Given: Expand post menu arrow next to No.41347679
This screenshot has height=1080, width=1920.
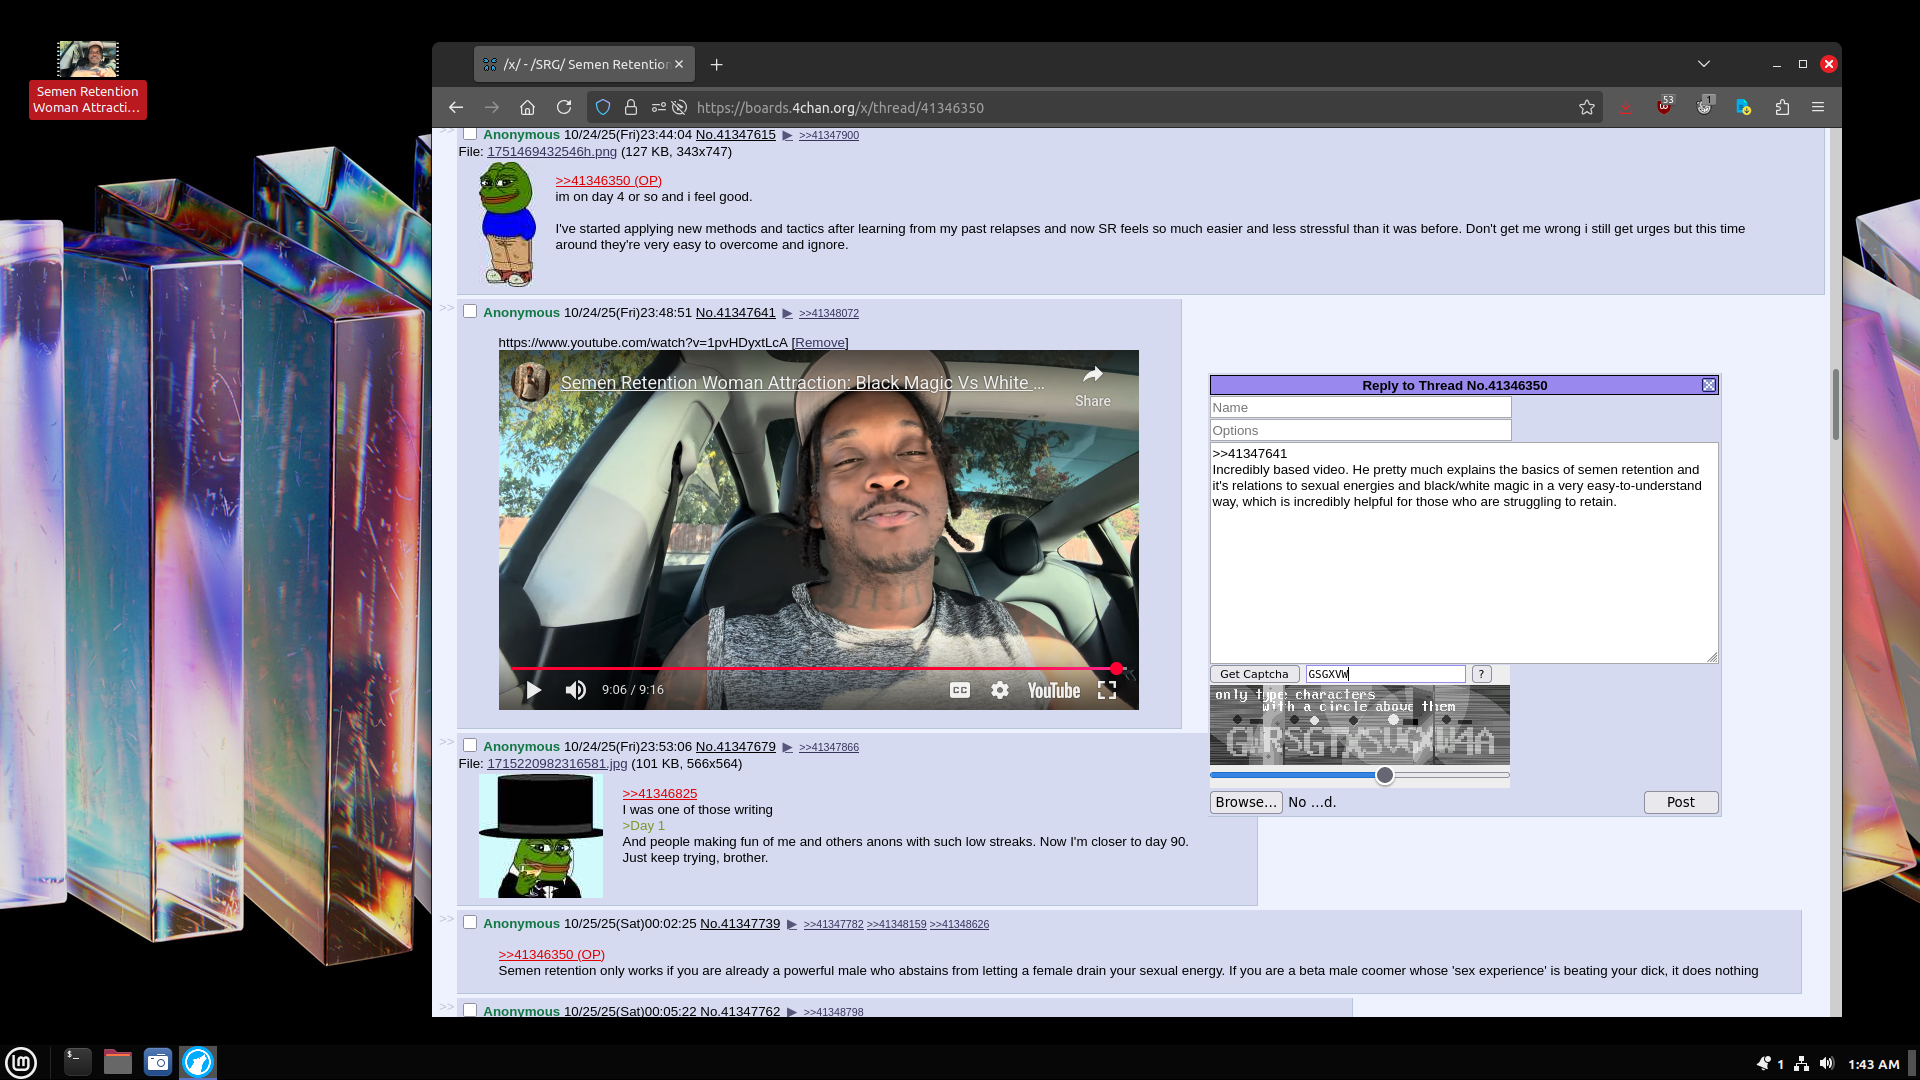Looking at the screenshot, I should [x=787, y=747].
